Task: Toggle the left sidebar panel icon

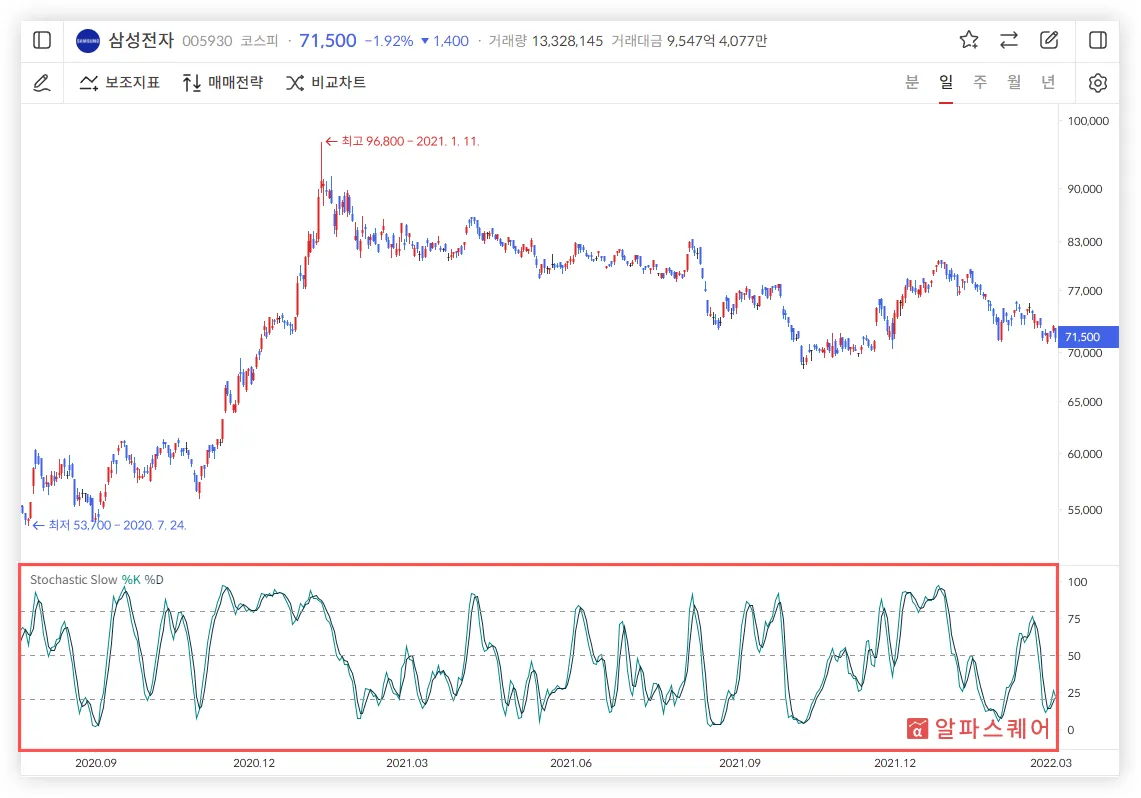Action: 42,40
